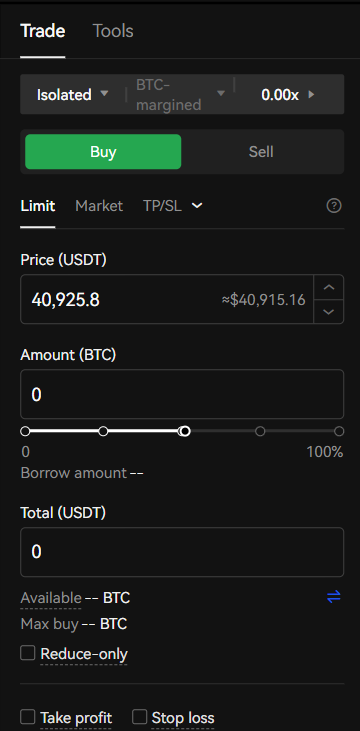Expand the BTC-margined dropdown
Image resolution: width=360 pixels, height=731 pixels.
[x=180, y=95]
